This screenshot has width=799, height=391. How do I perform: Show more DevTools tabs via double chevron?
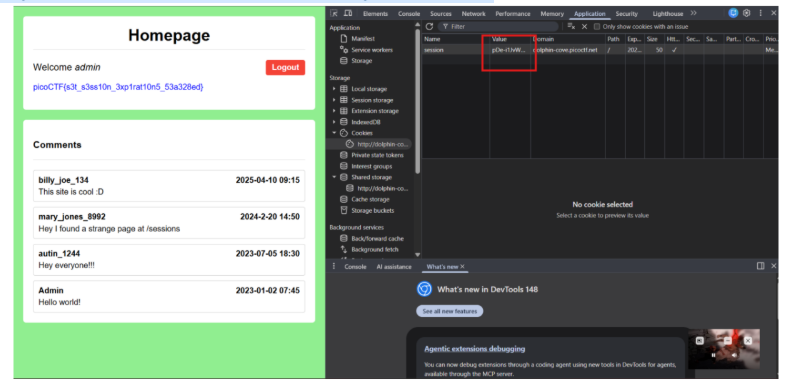pos(694,13)
